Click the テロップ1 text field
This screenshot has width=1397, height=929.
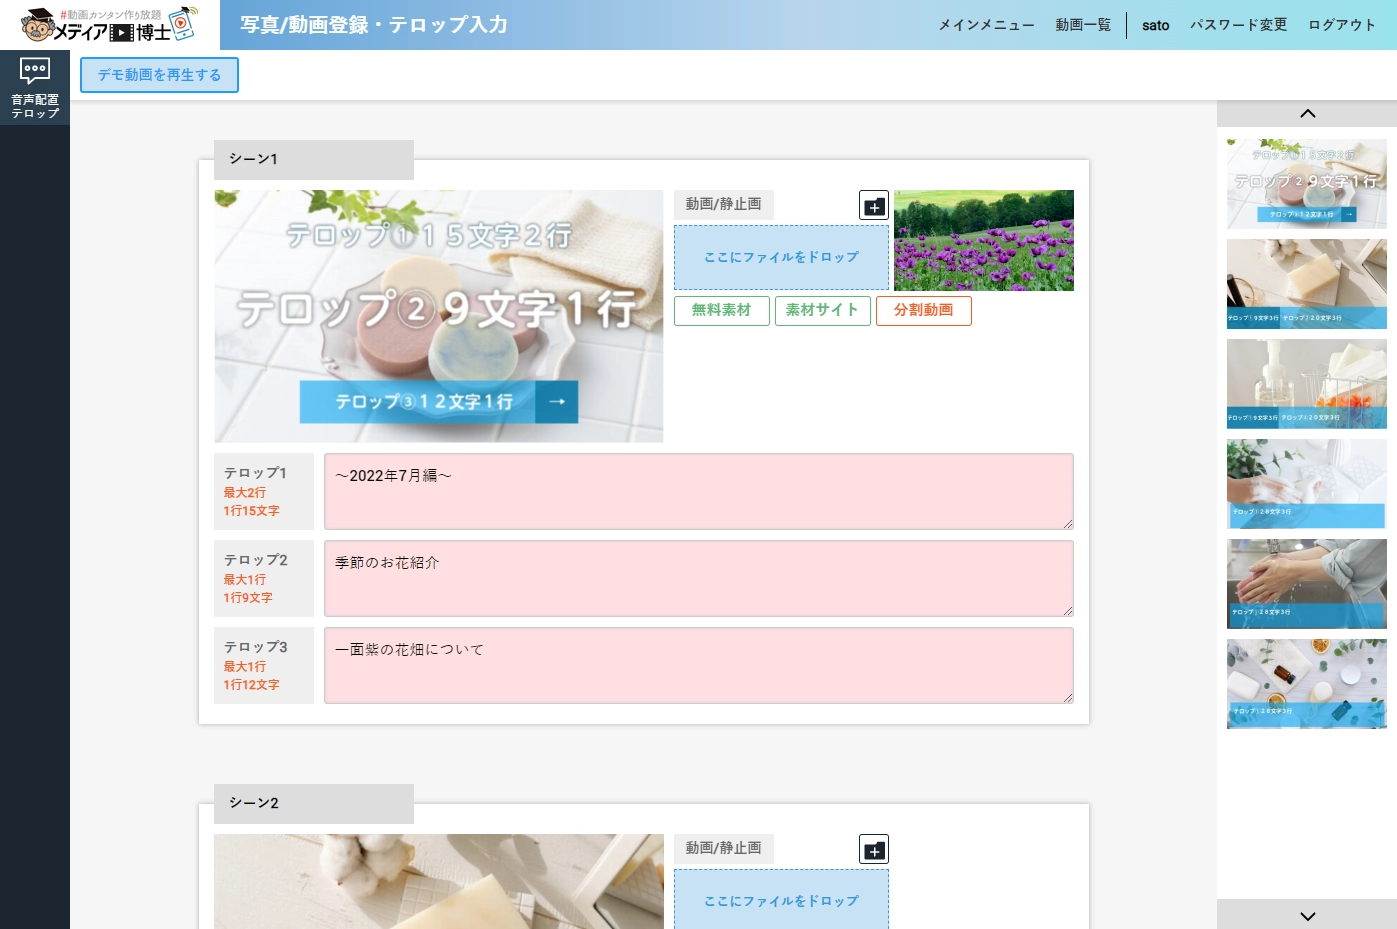coord(698,491)
